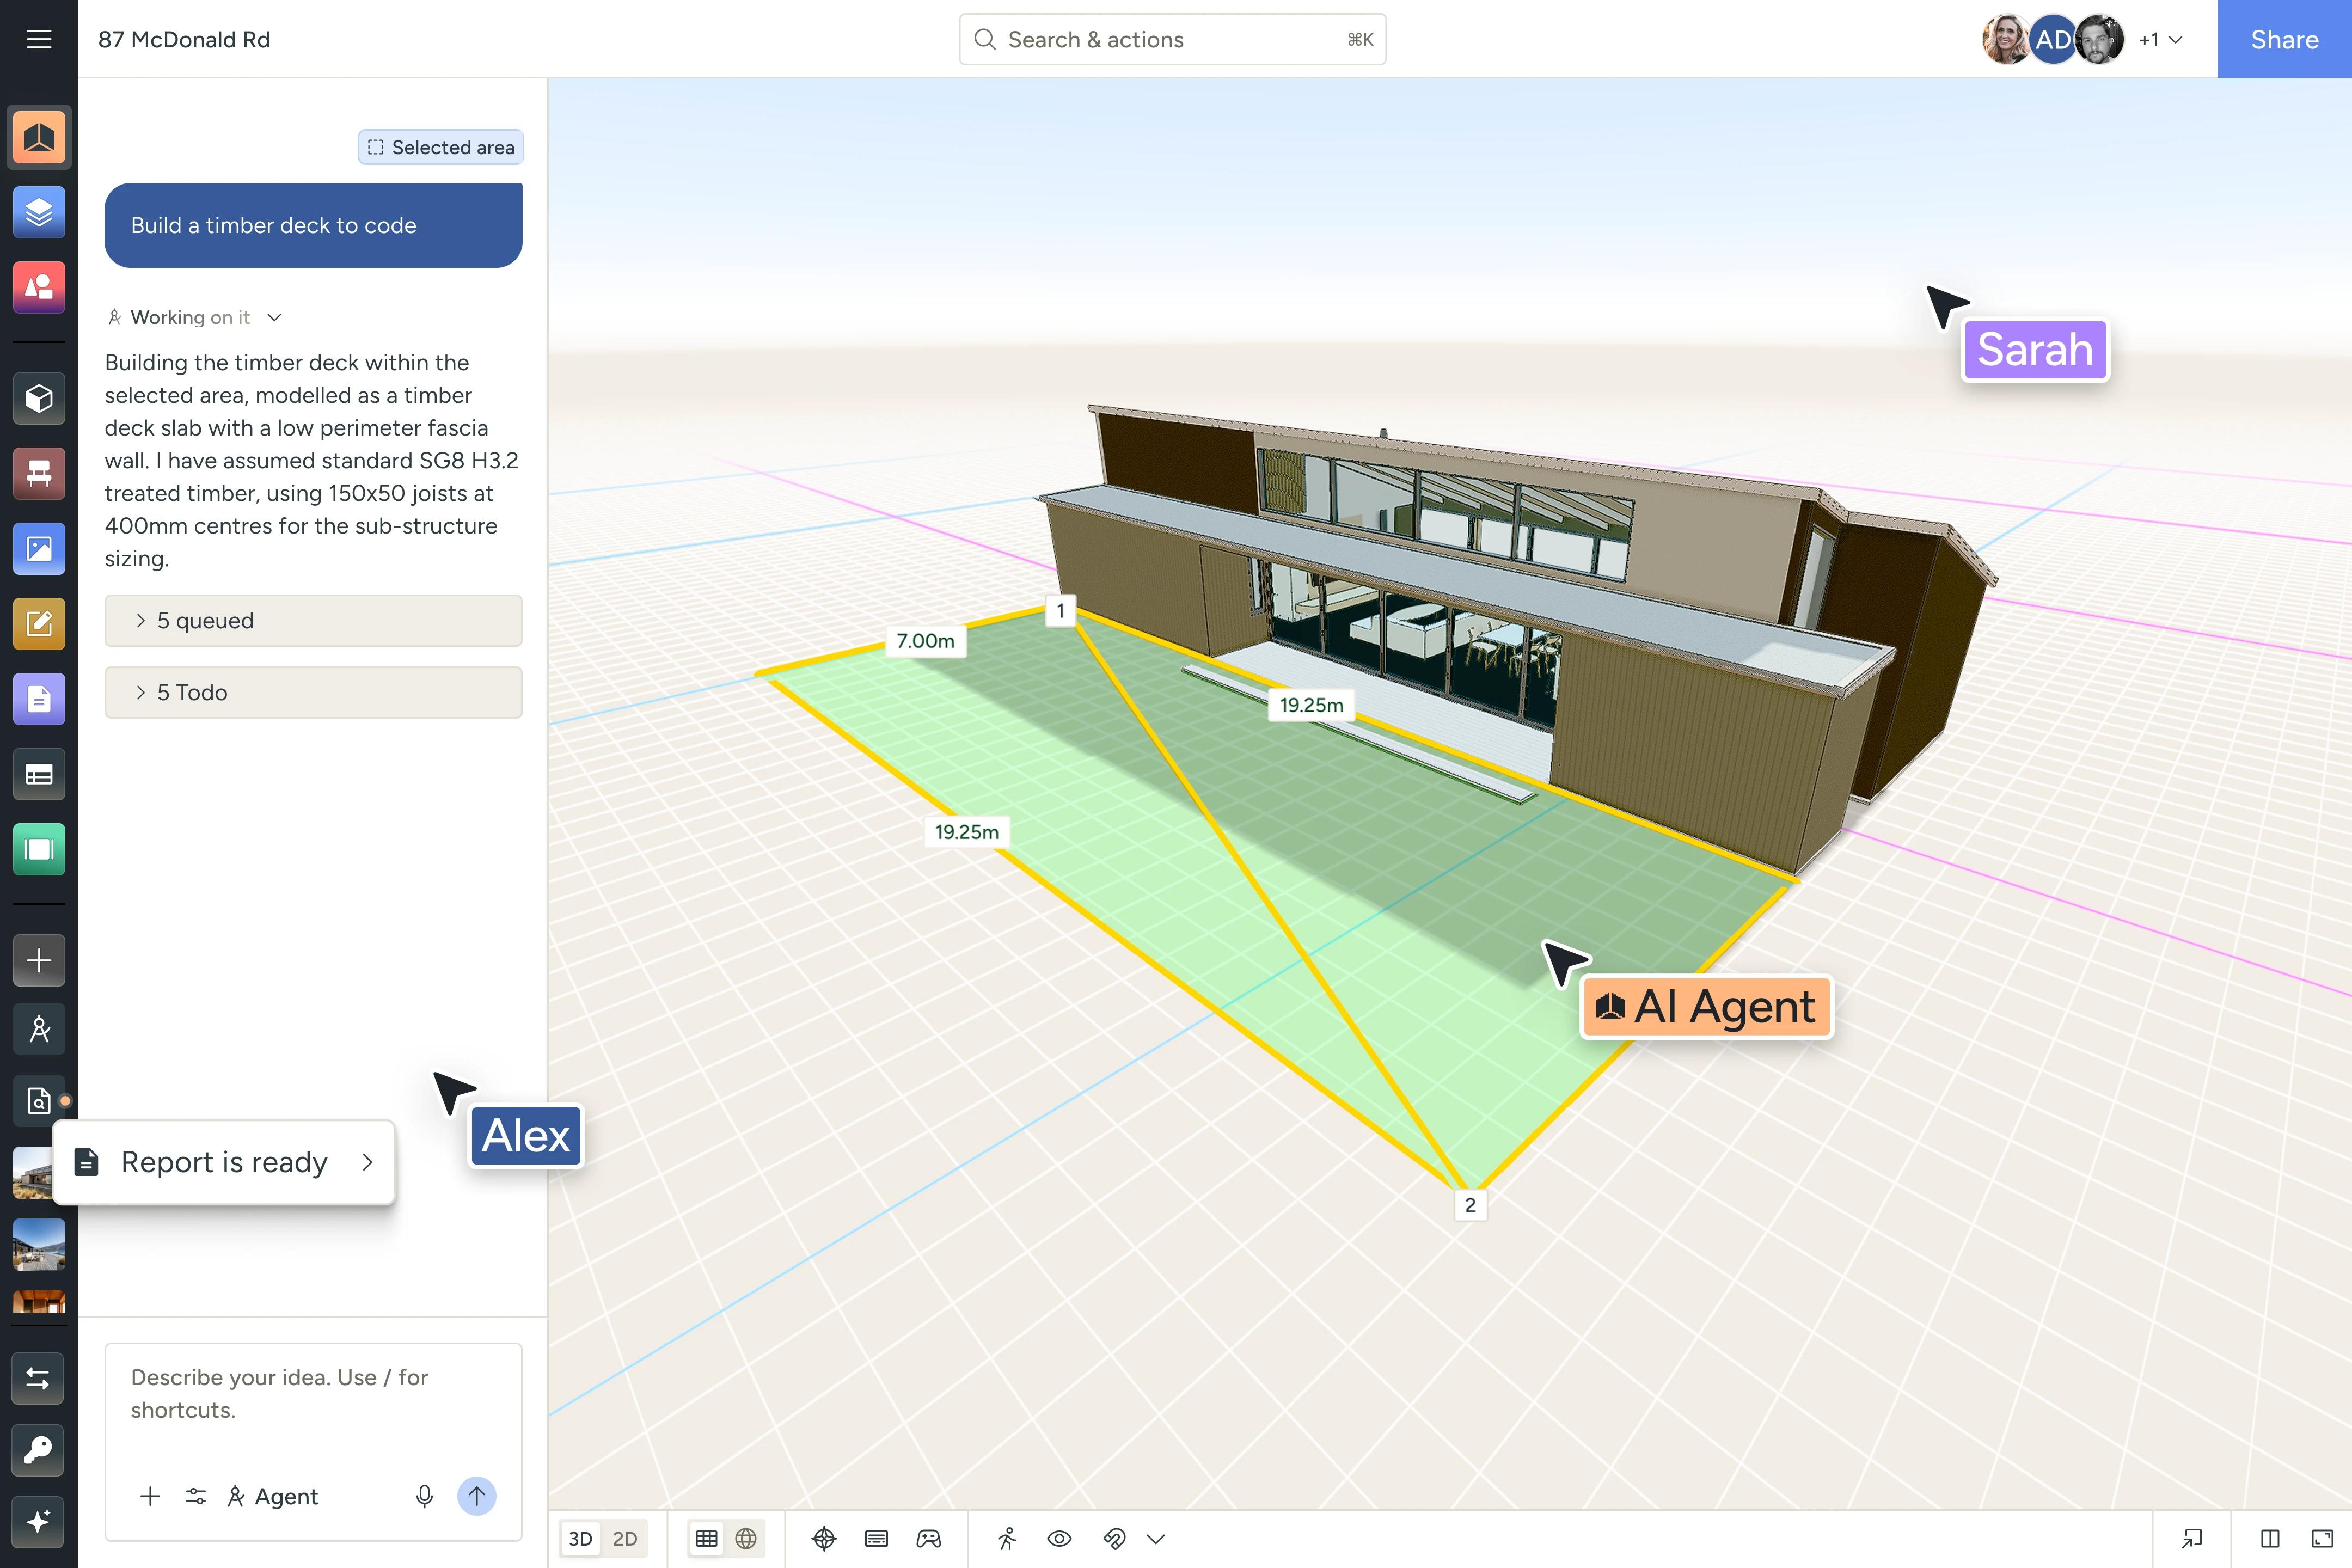
Task: Open the Agent mode selector
Action: [272, 1496]
